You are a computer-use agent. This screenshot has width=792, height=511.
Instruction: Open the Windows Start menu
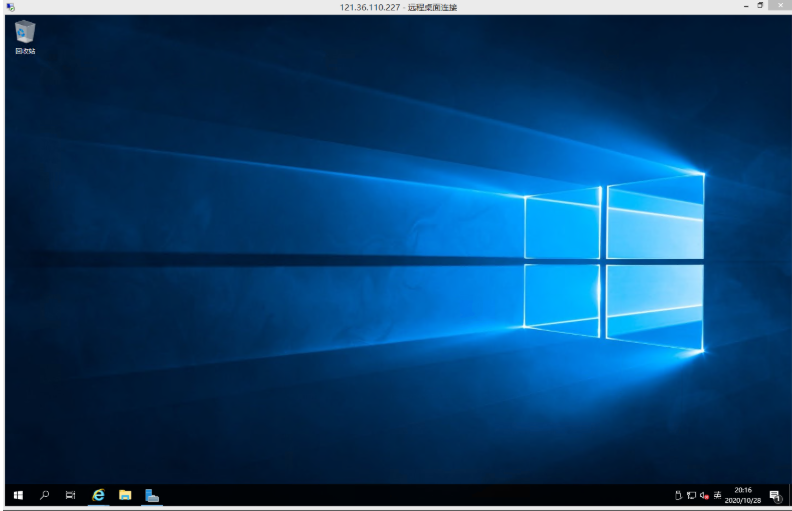coord(18,495)
